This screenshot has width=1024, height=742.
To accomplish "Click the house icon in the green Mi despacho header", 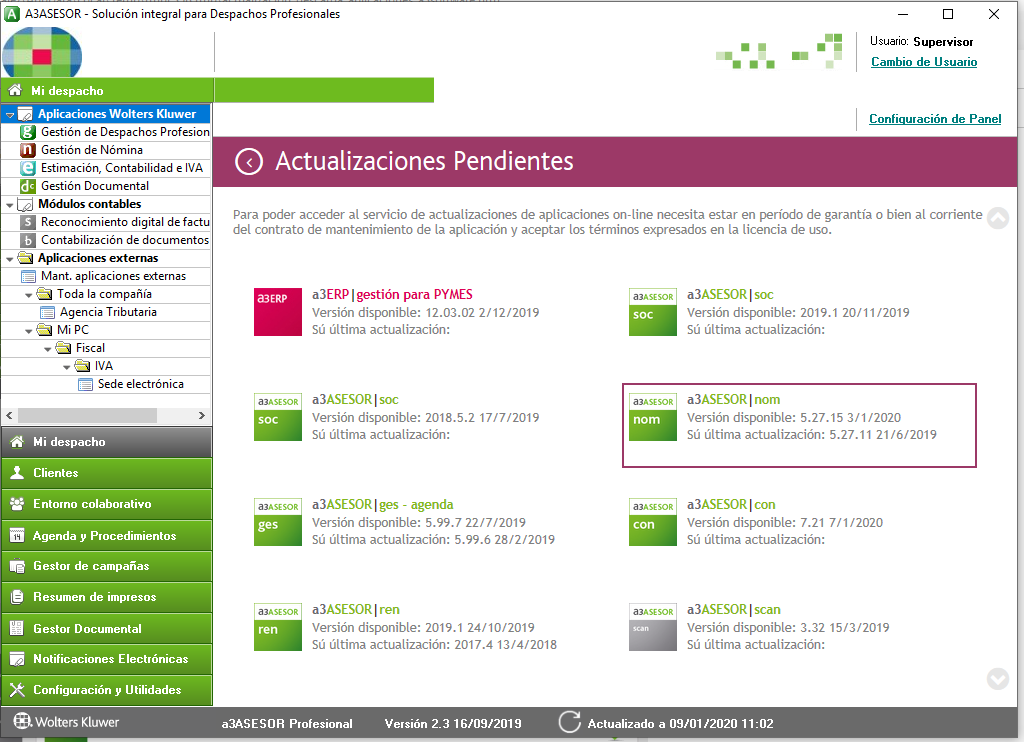I will pos(15,90).
